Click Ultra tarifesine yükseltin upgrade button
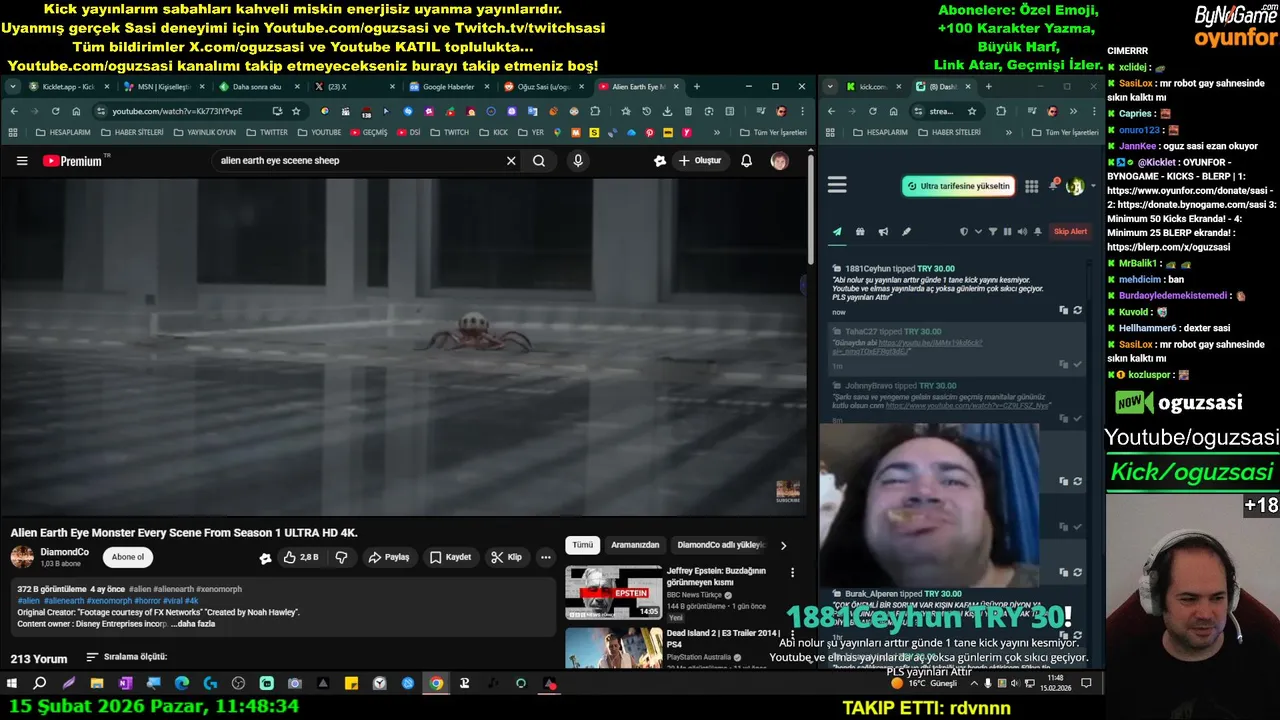Viewport: 1280px width, 720px height. 958,186
